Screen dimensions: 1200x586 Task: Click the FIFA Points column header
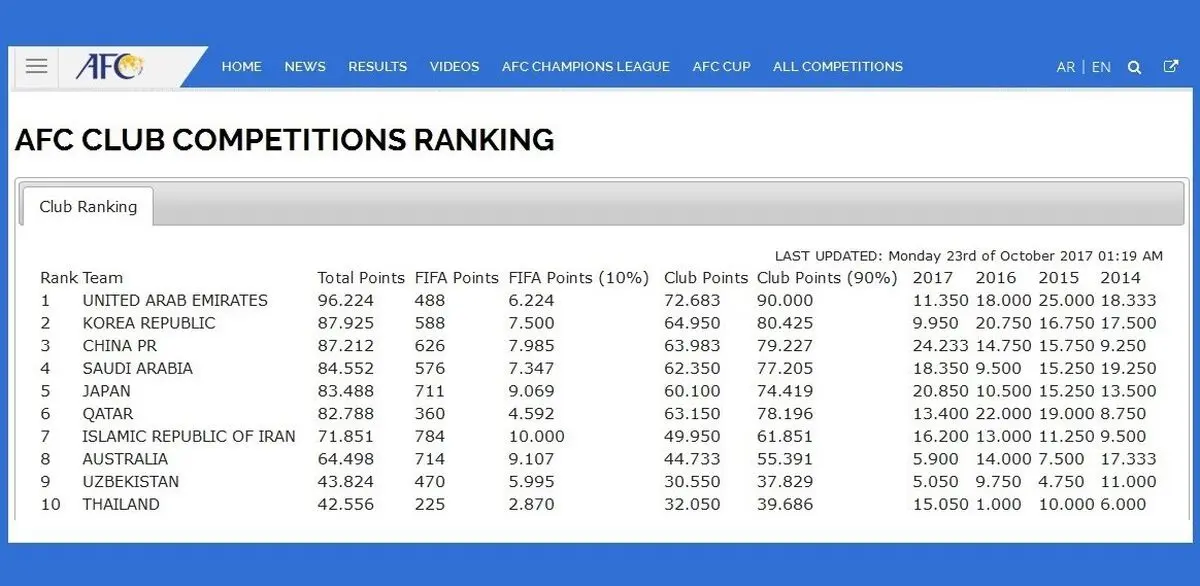pos(456,278)
